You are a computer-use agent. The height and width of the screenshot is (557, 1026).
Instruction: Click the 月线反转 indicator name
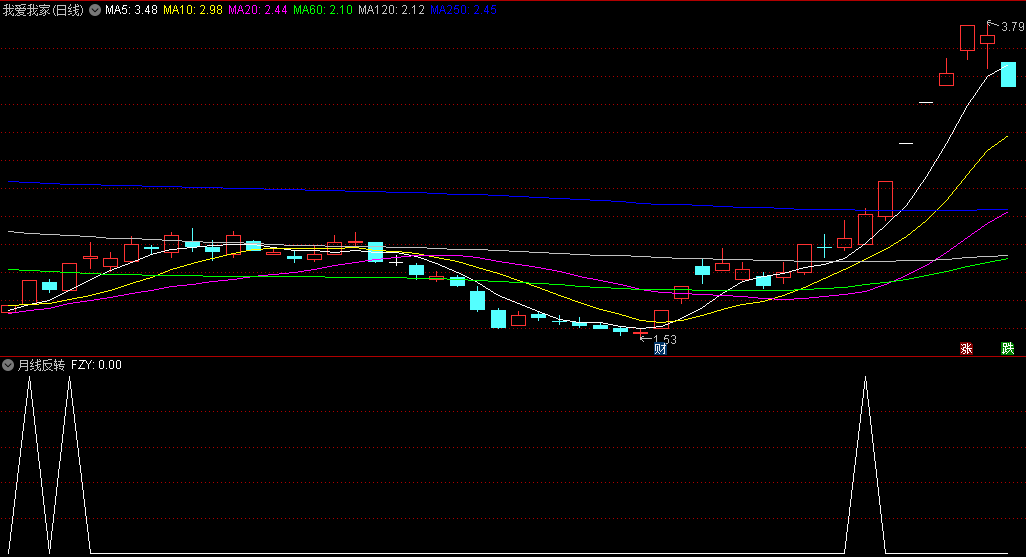click(41, 365)
